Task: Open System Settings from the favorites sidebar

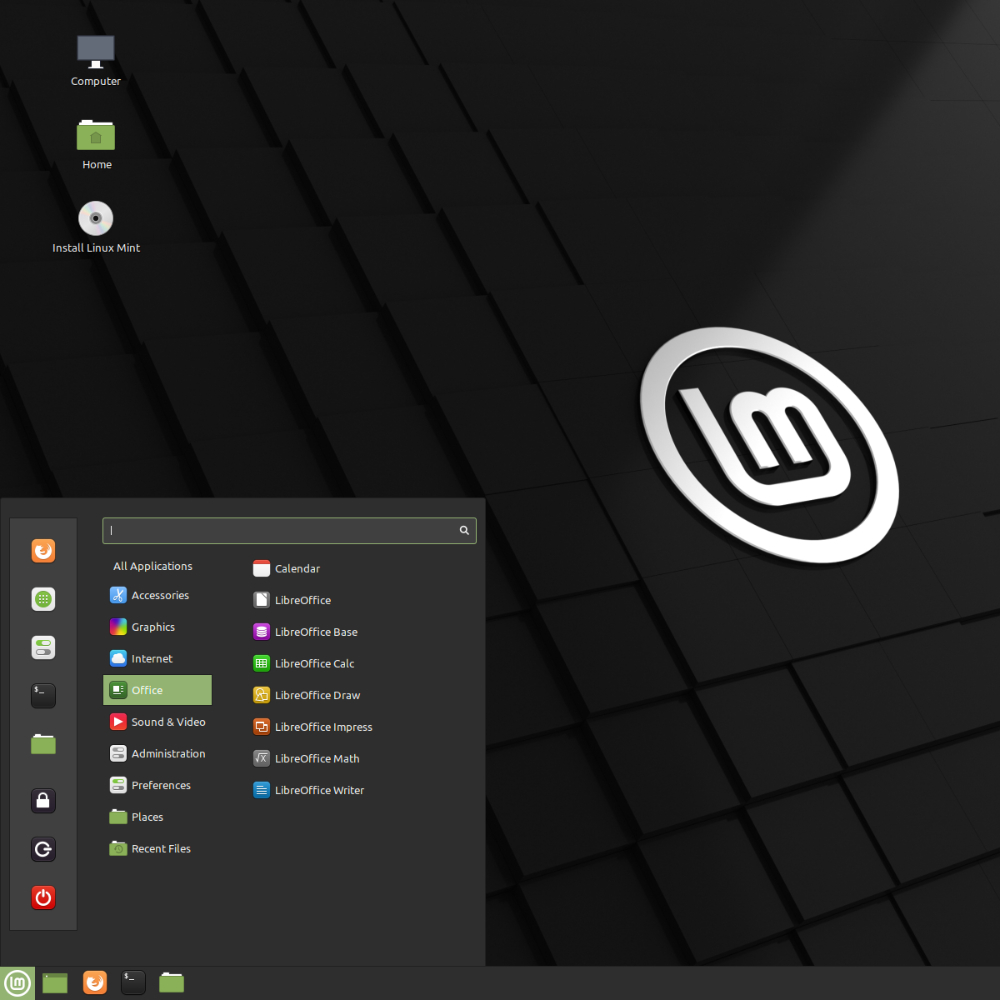Action: tap(43, 647)
